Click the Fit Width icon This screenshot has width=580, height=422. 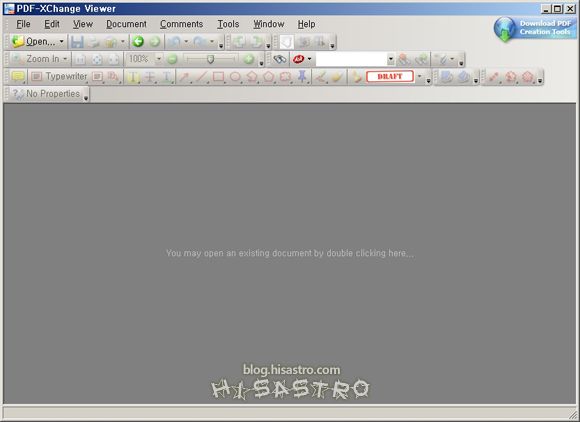[x=114, y=59]
